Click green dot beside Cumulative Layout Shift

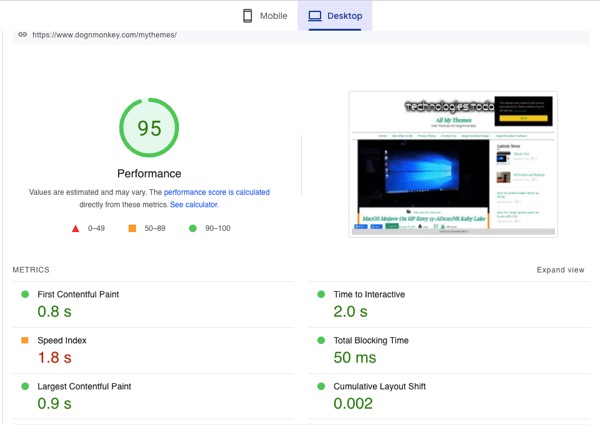tap(321, 386)
